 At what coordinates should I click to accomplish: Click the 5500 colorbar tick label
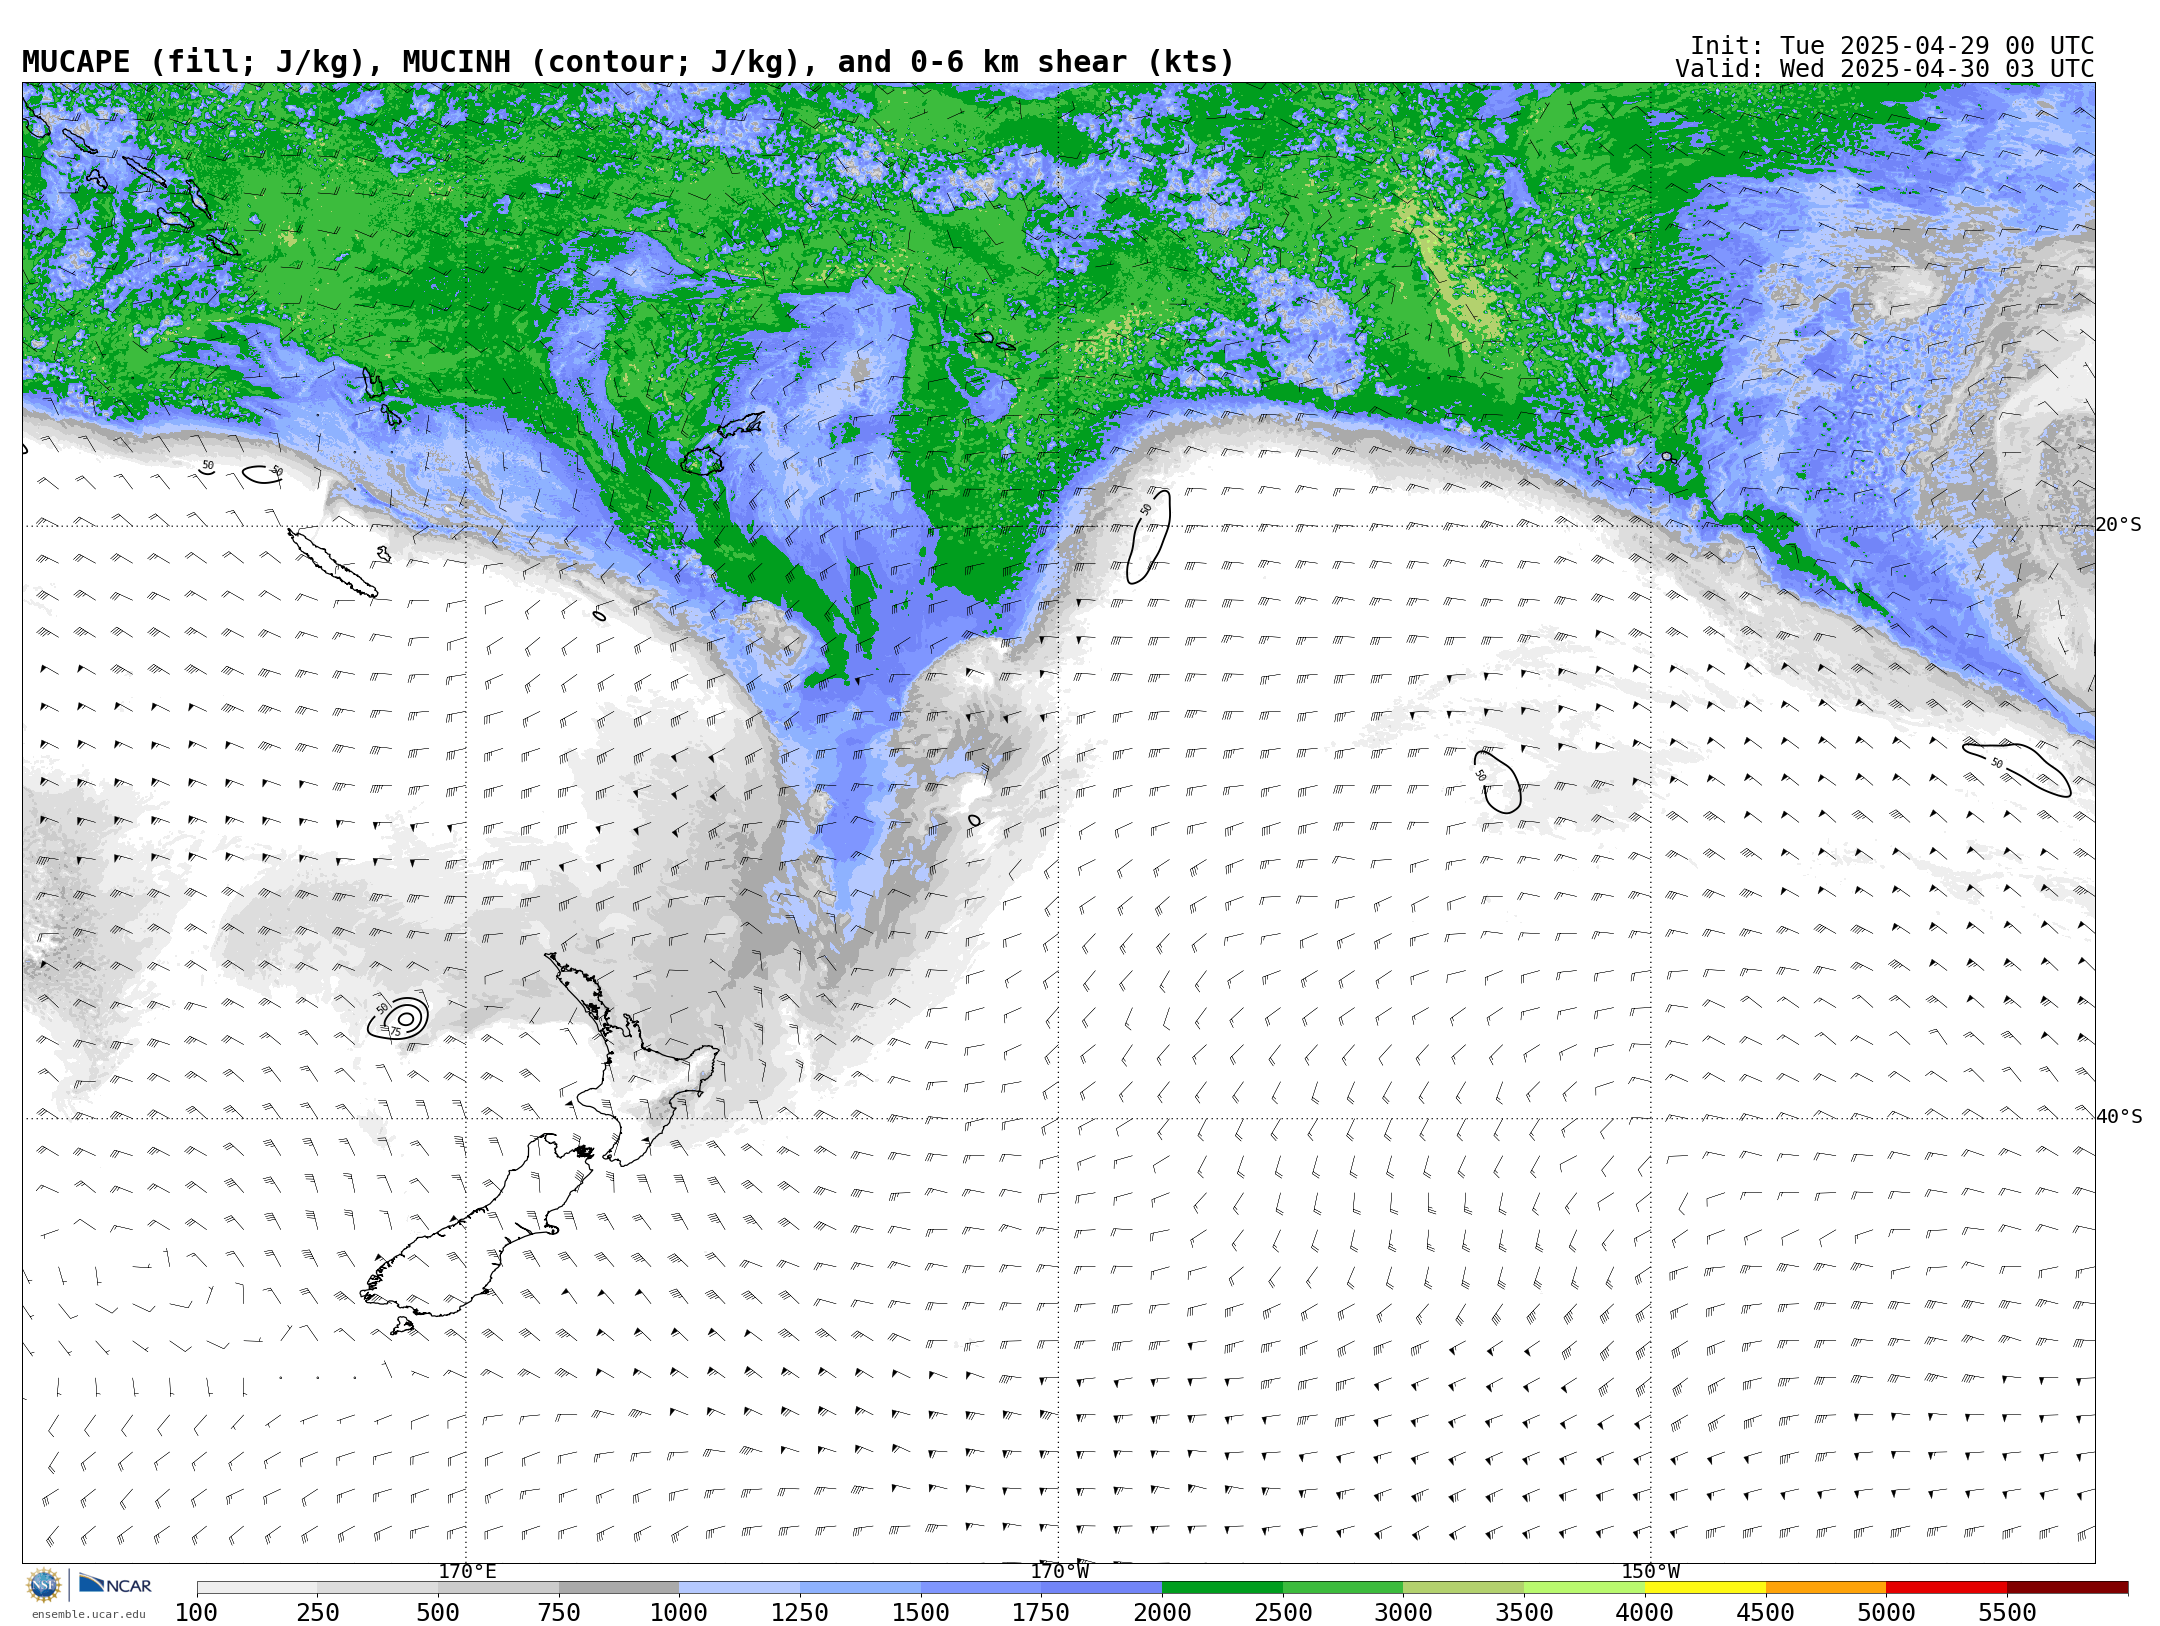click(x=2007, y=1613)
